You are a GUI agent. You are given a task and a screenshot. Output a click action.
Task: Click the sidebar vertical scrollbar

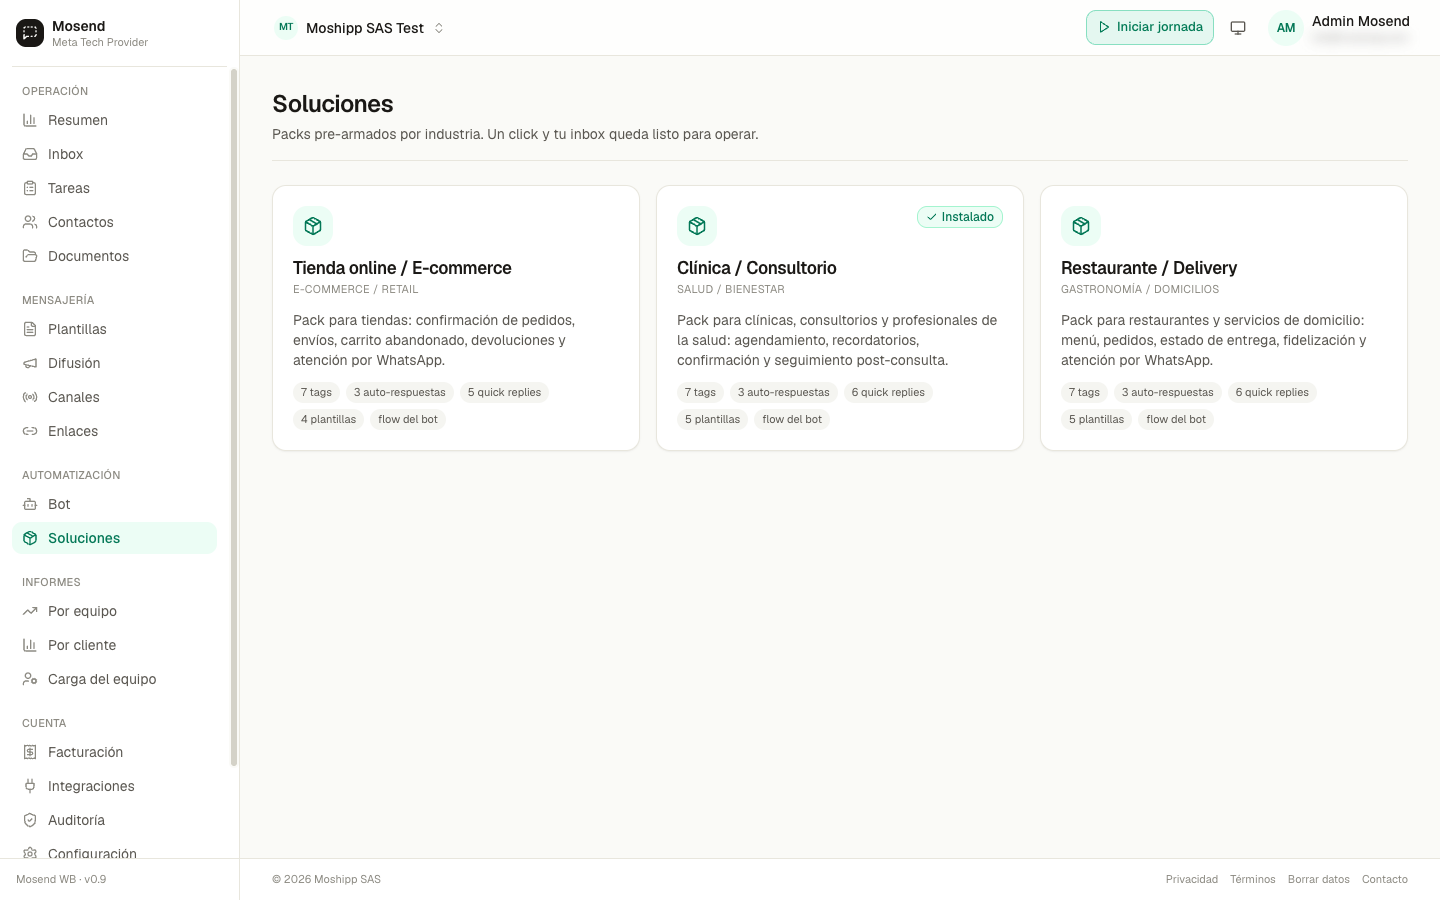pos(234,417)
